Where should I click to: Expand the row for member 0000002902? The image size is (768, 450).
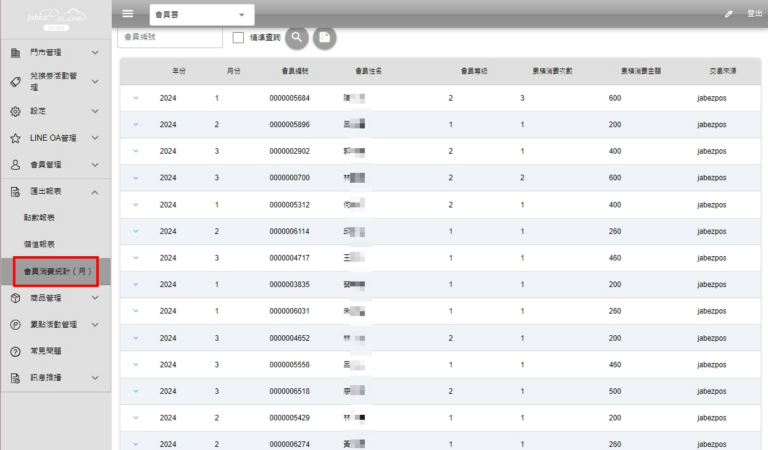pyautogui.click(x=135, y=151)
